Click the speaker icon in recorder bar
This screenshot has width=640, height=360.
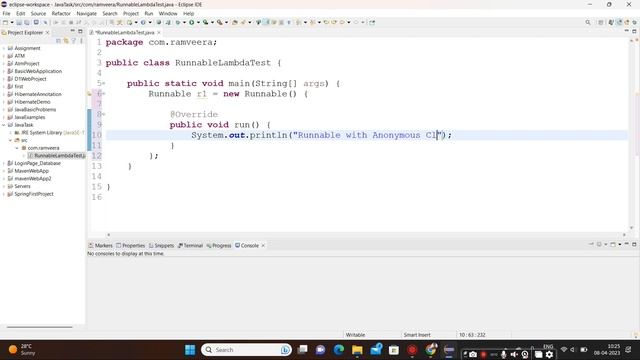[514, 355]
